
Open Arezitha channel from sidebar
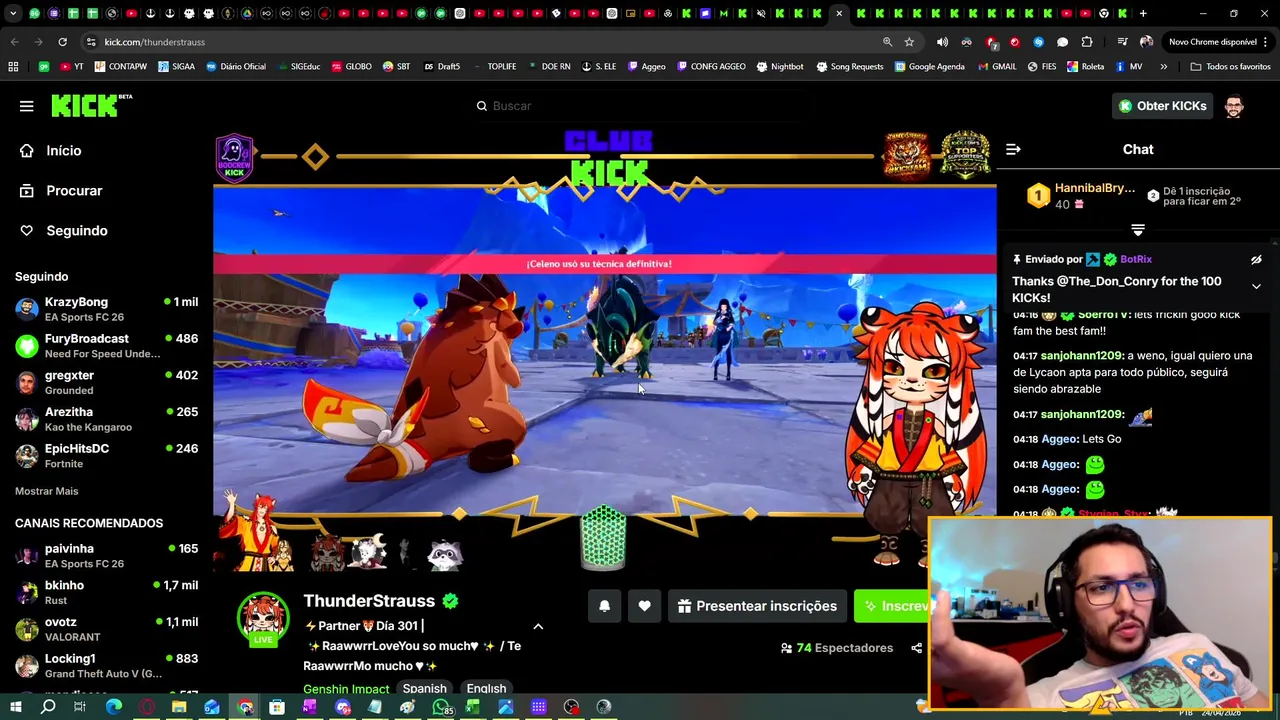(x=106, y=419)
